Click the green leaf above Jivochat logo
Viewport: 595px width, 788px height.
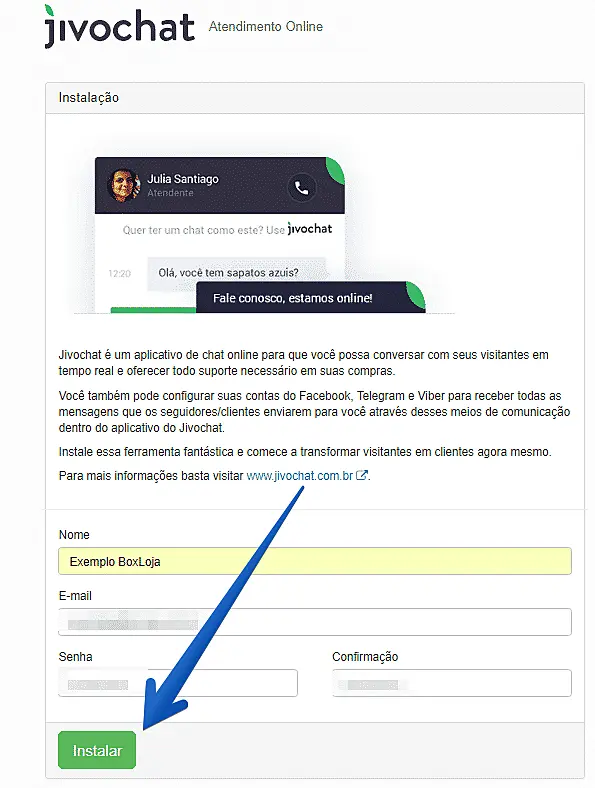click(50, 12)
